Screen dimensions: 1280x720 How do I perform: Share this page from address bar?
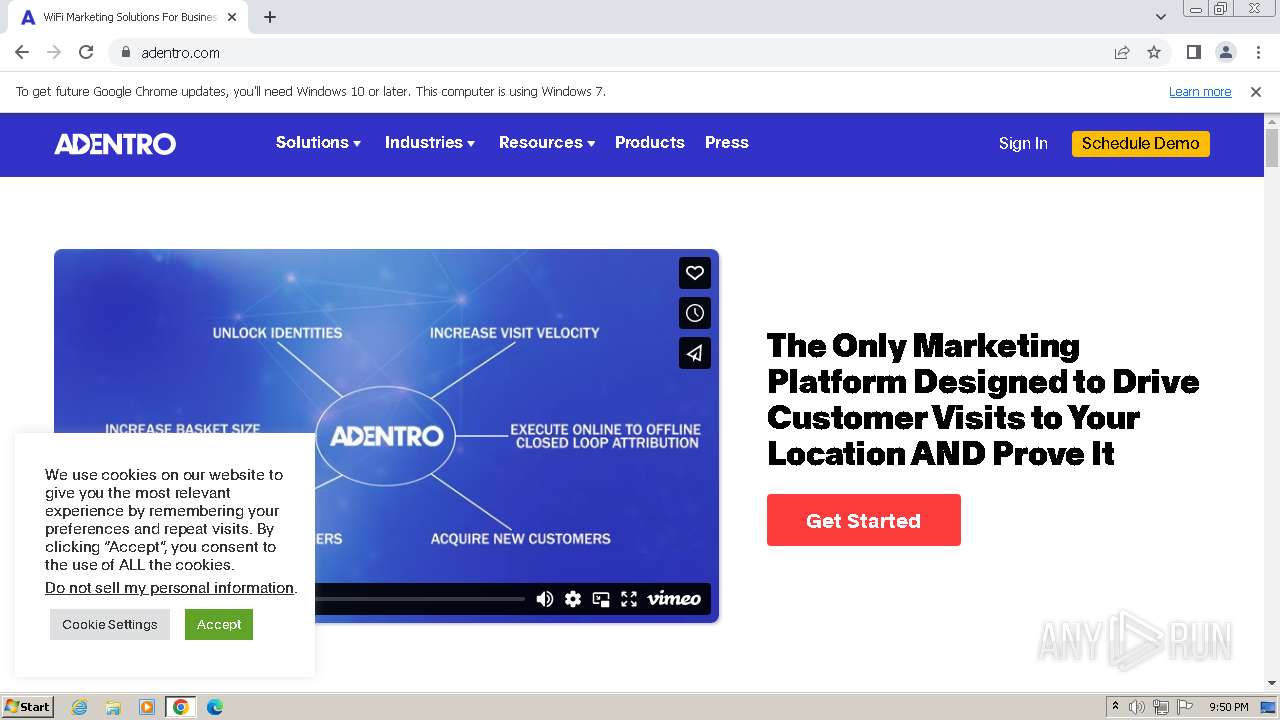click(x=1122, y=52)
